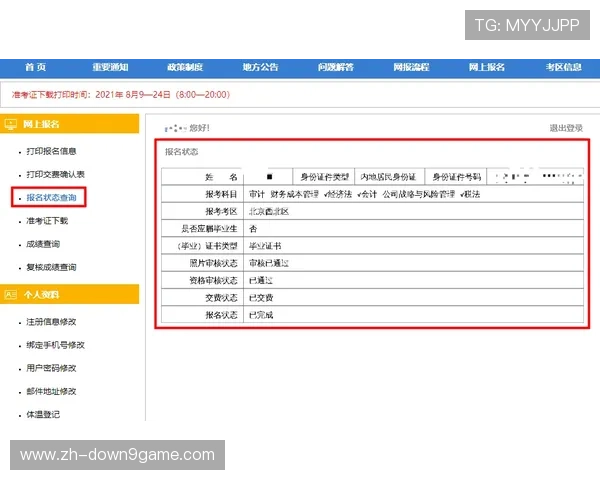The image size is (600, 480).
Task: Open 复核成绩查询 sidebar link
Action: [51, 267]
